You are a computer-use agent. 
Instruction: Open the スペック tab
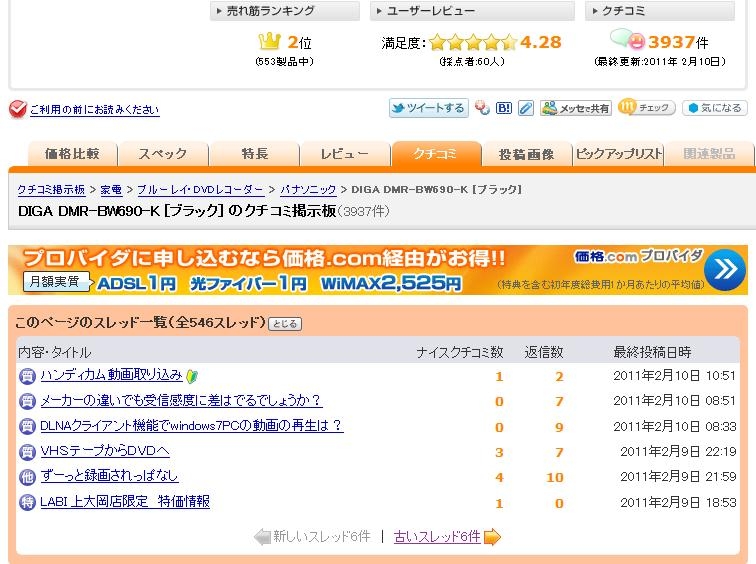click(x=163, y=154)
